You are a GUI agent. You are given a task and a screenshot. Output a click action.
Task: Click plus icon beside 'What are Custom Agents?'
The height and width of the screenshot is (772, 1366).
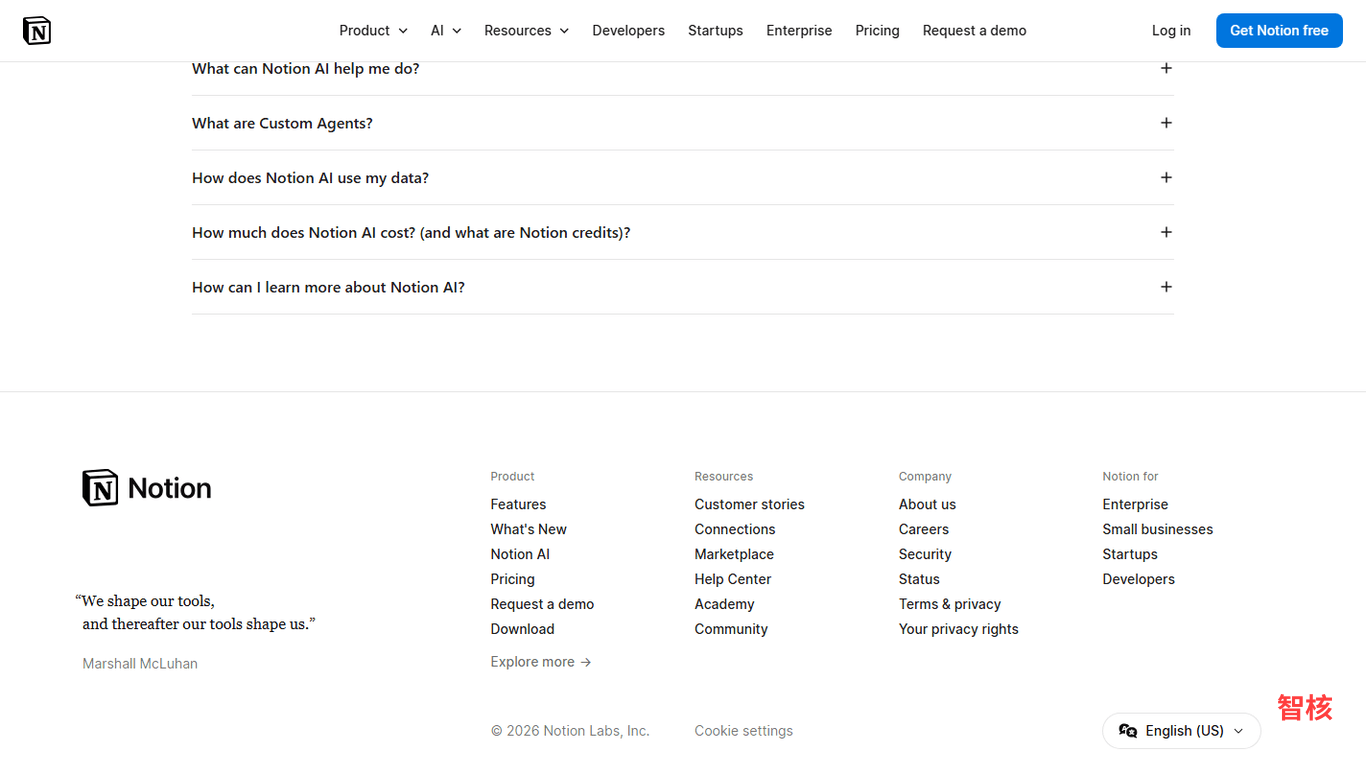click(x=1166, y=123)
